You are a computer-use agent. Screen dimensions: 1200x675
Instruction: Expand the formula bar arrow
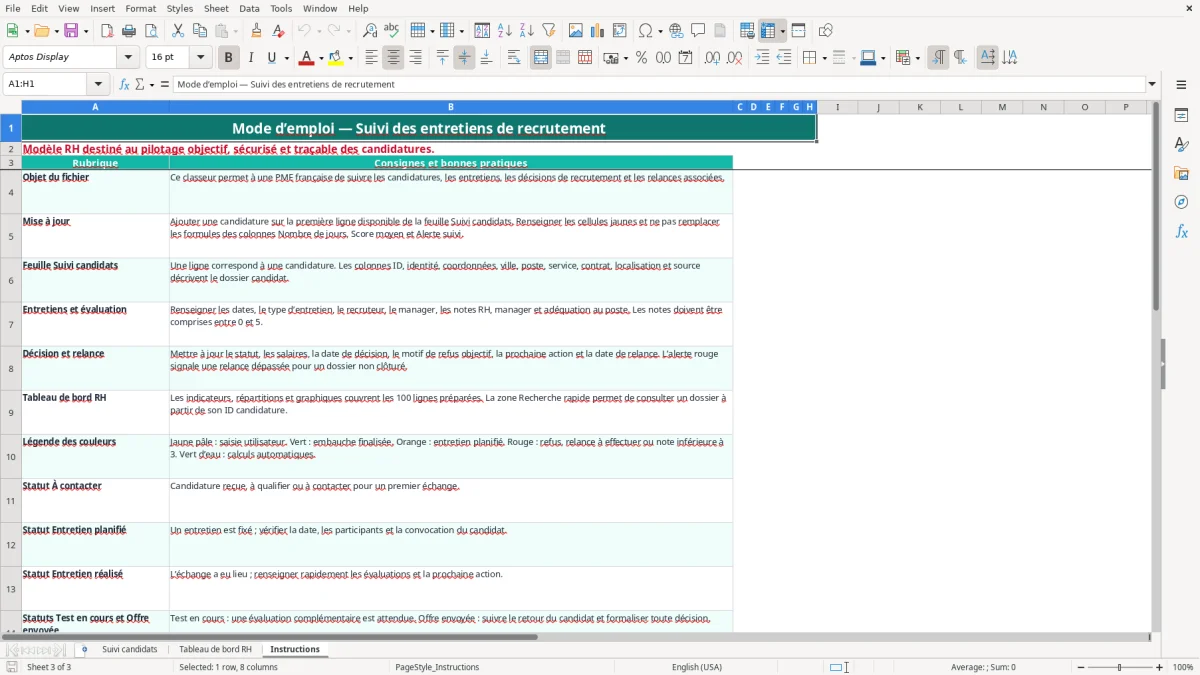point(1152,84)
